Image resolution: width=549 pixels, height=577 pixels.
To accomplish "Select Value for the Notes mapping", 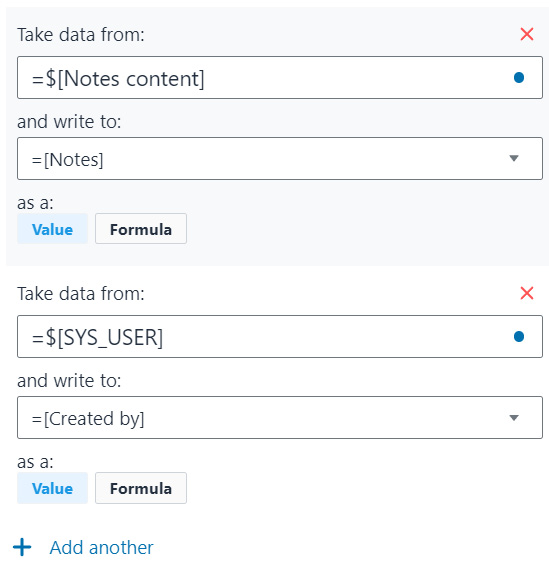I will click(x=52, y=229).
